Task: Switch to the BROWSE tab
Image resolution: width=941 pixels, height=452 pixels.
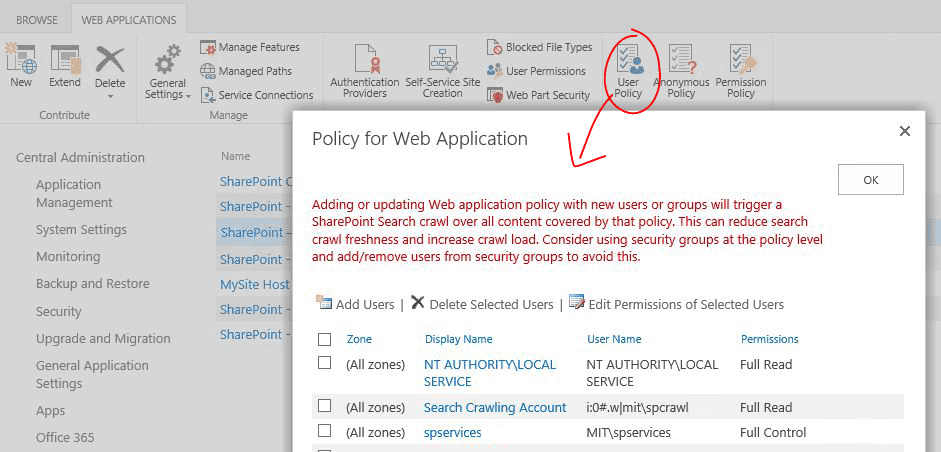Action: [x=37, y=20]
